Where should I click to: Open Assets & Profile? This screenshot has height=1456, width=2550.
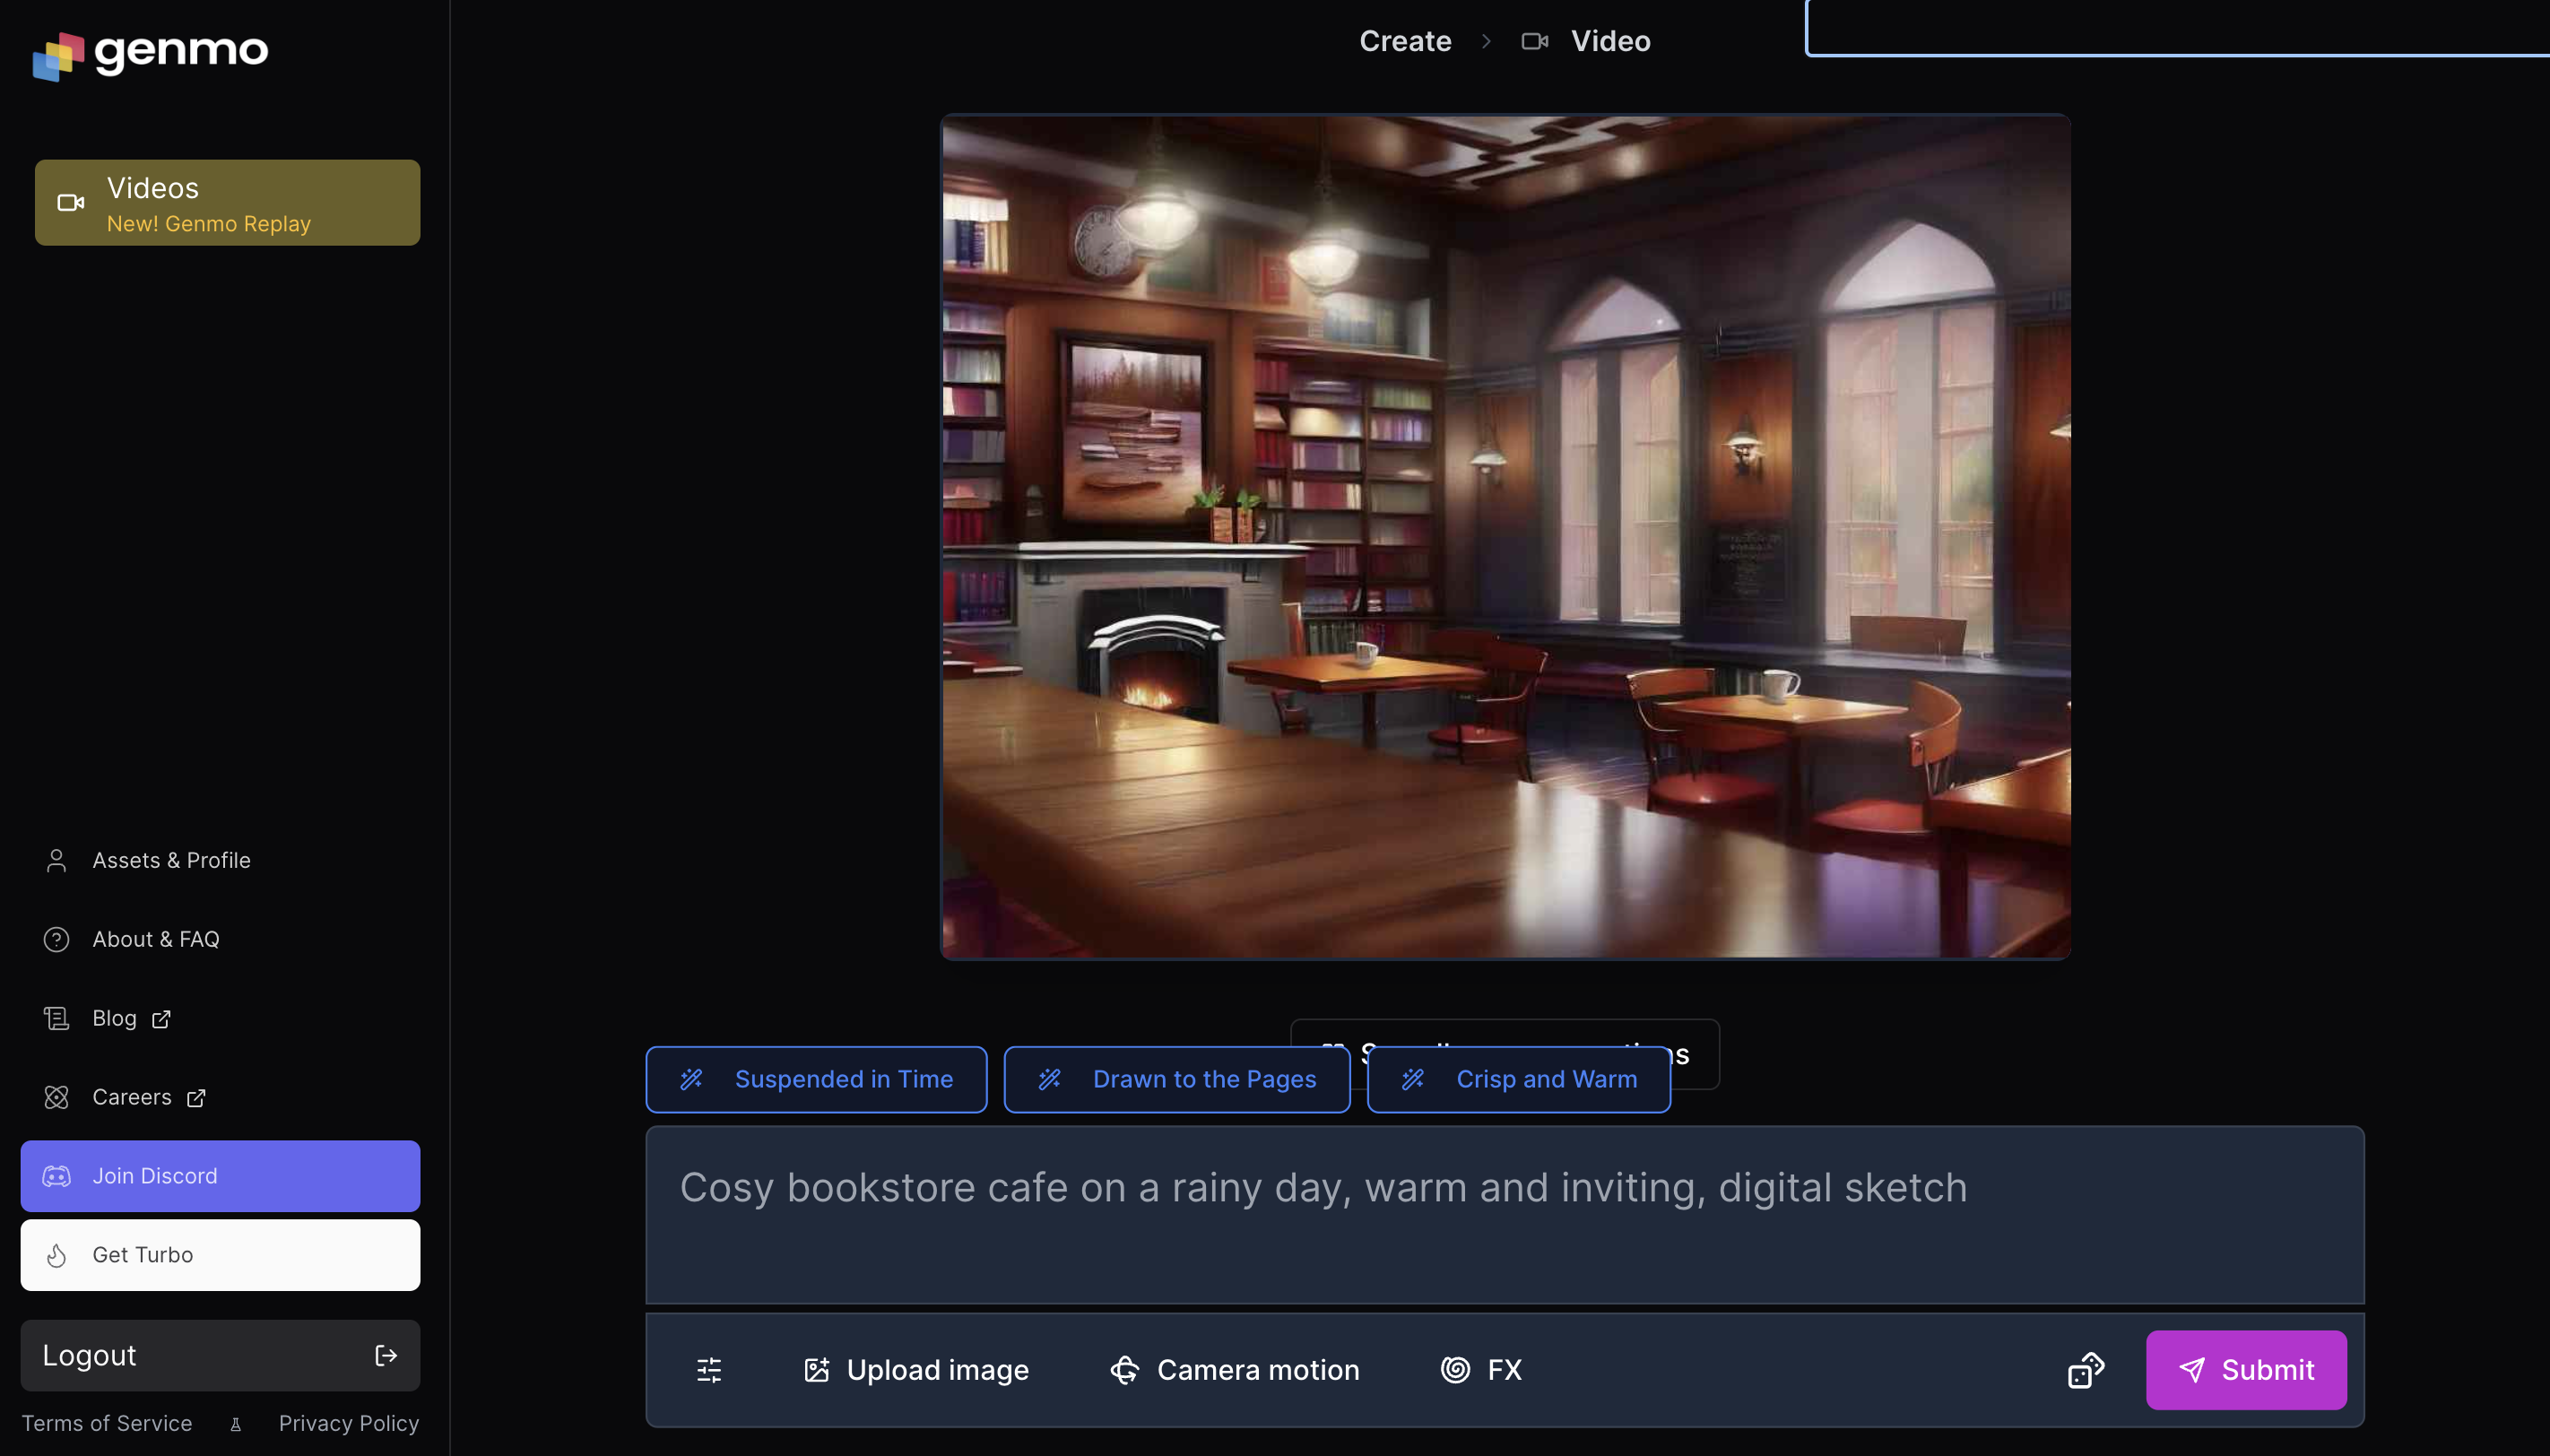pyautogui.click(x=171, y=859)
